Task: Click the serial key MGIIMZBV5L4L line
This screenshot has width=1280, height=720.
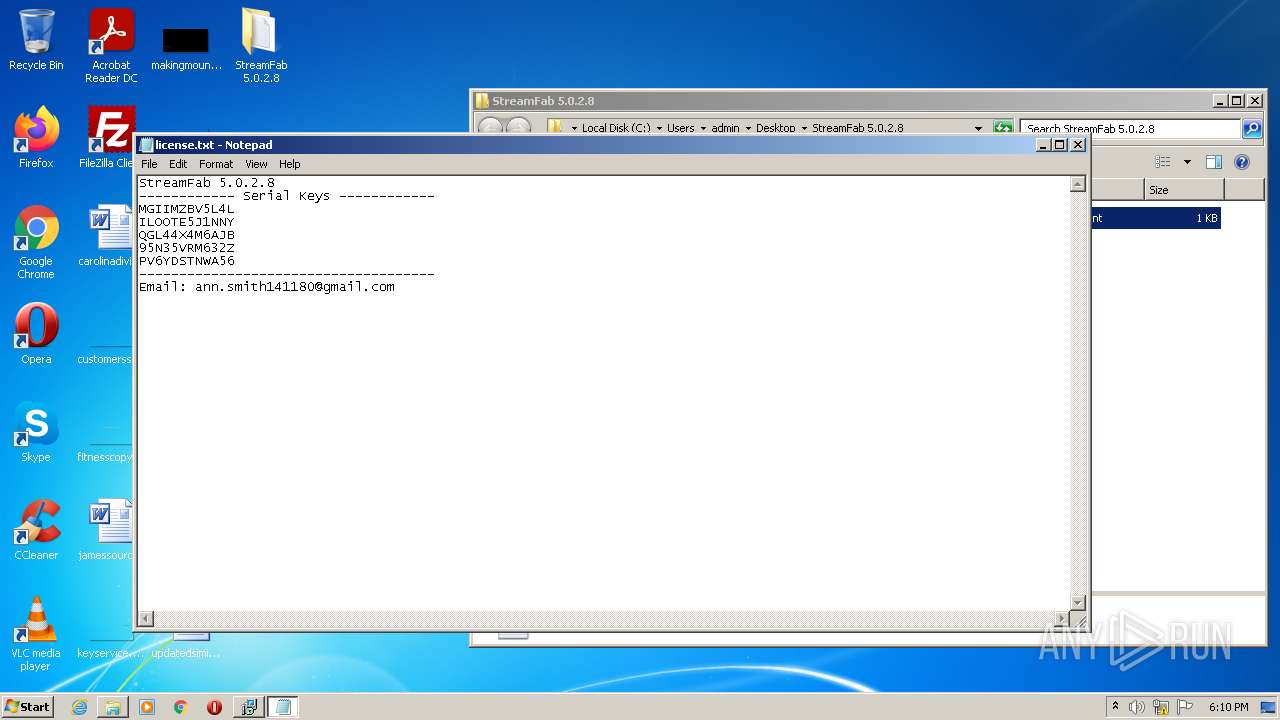Action: pos(187,209)
